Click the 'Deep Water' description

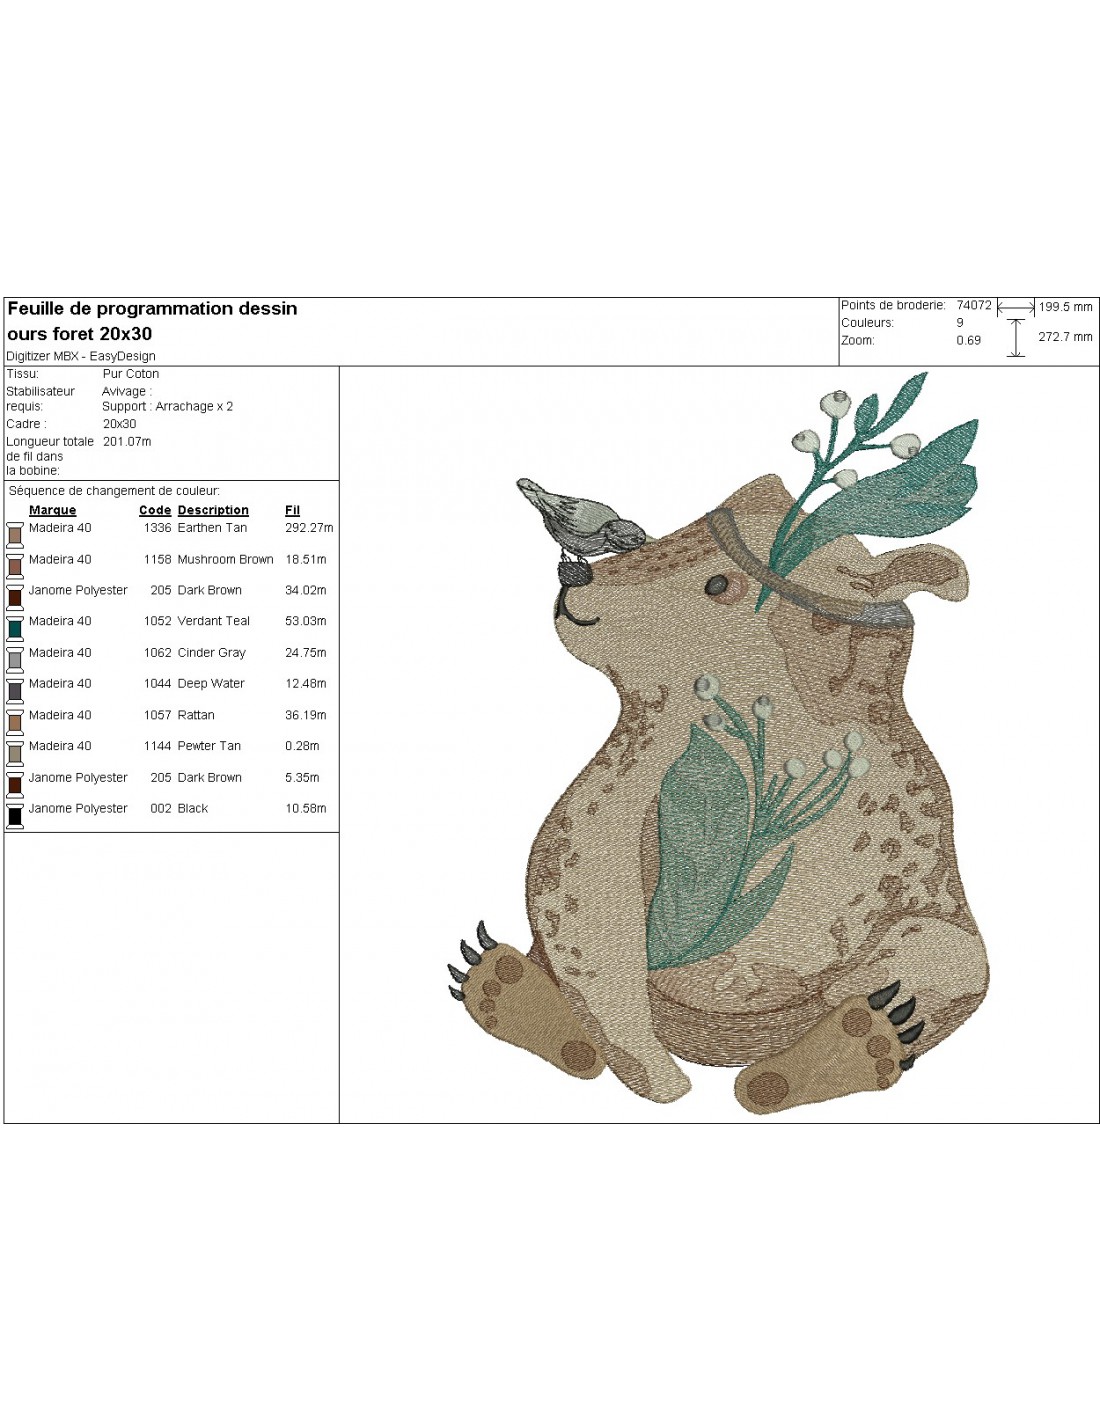point(211,684)
